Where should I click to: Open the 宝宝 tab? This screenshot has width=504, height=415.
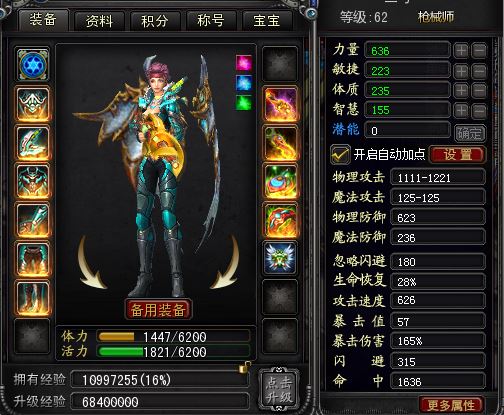coord(267,21)
